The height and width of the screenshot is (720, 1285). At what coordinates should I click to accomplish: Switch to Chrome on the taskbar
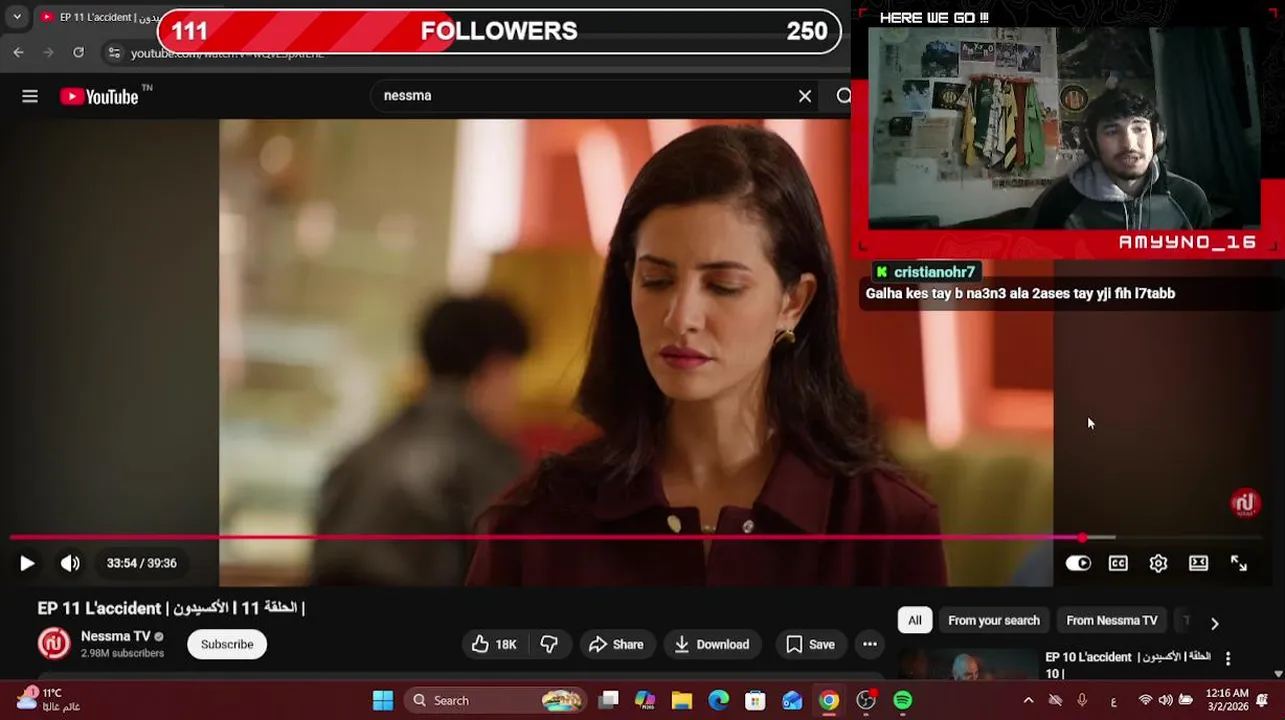point(829,700)
